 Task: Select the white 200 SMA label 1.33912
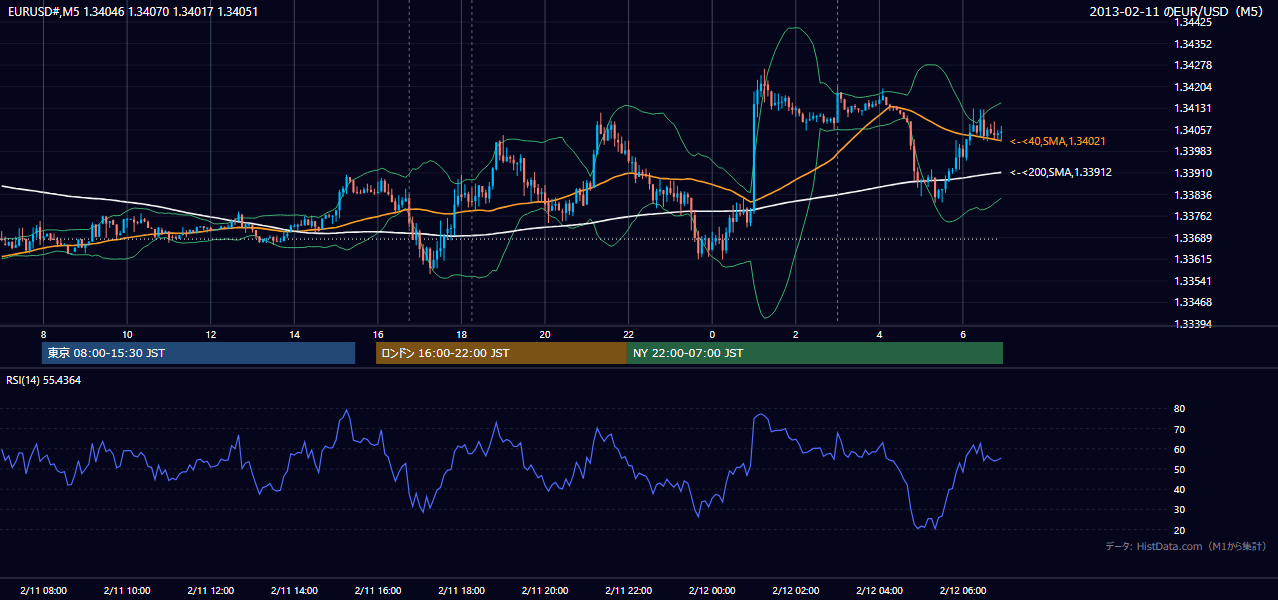click(1061, 172)
